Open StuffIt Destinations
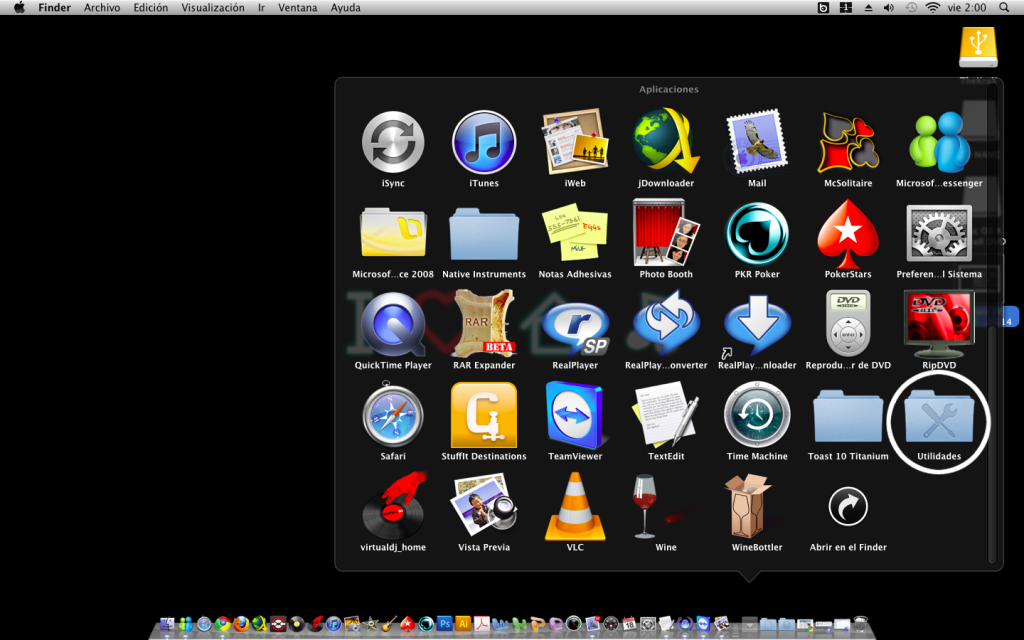 (x=484, y=415)
